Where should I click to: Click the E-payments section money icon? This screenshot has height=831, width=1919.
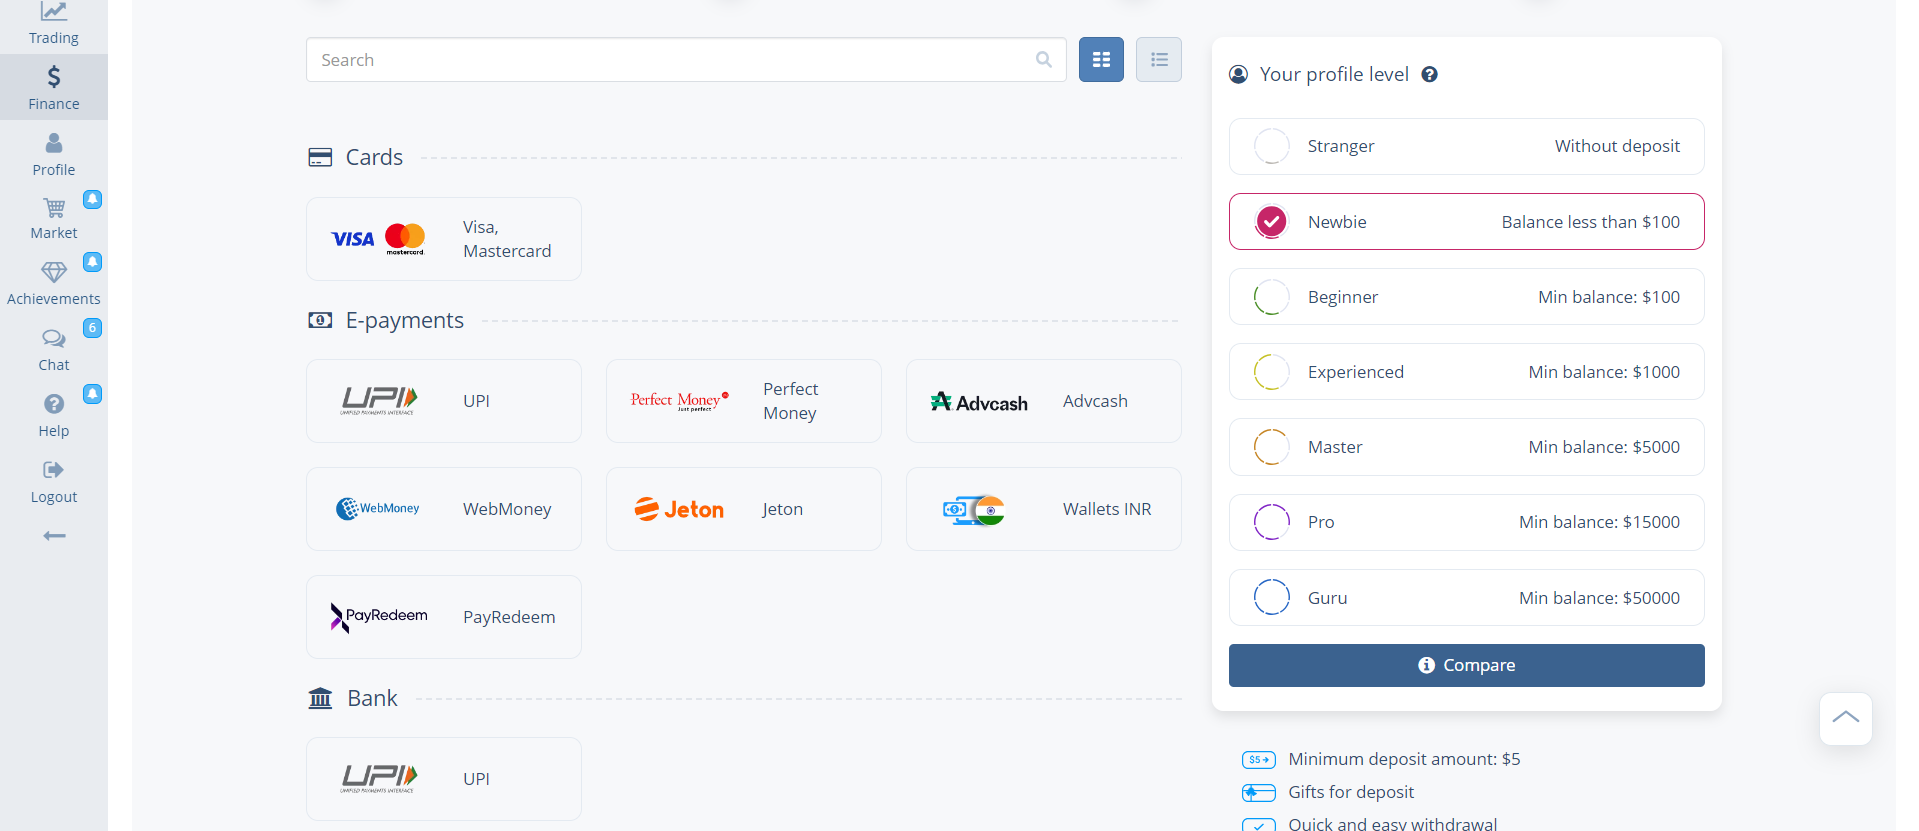(320, 320)
